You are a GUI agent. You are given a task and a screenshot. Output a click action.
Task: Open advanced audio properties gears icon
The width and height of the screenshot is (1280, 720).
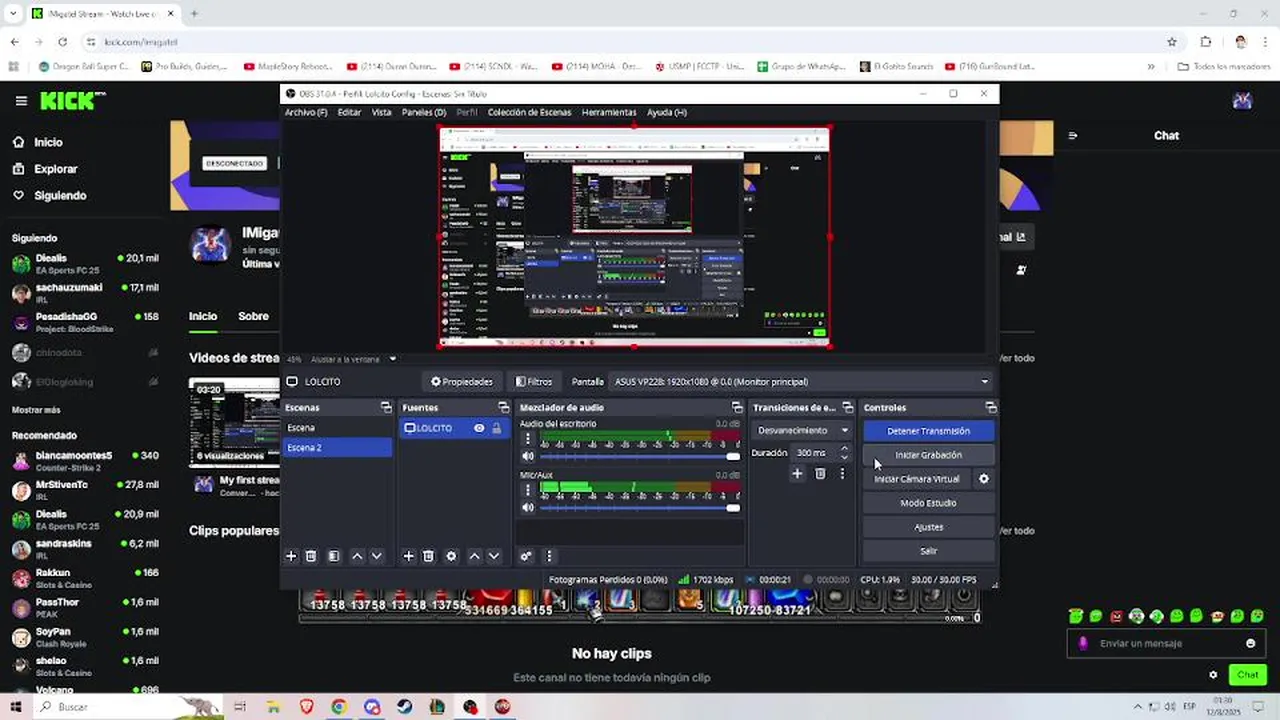[526, 556]
